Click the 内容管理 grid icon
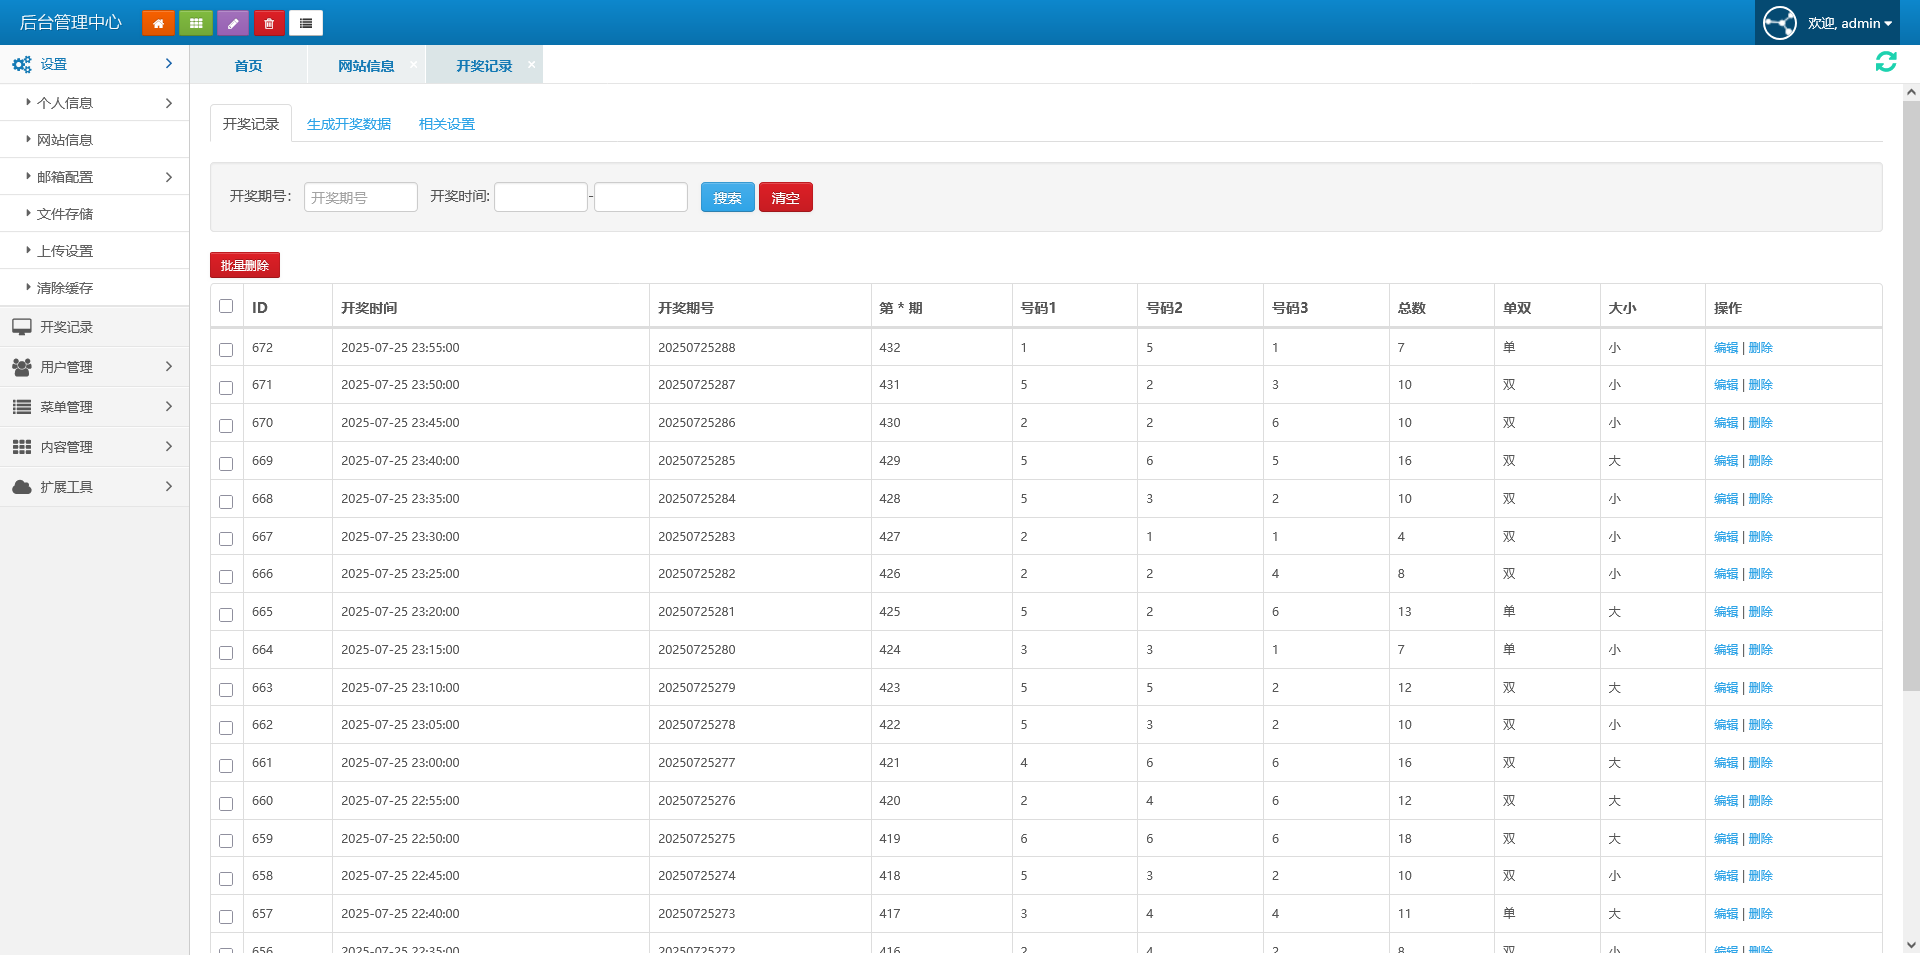 [x=21, y=447]
